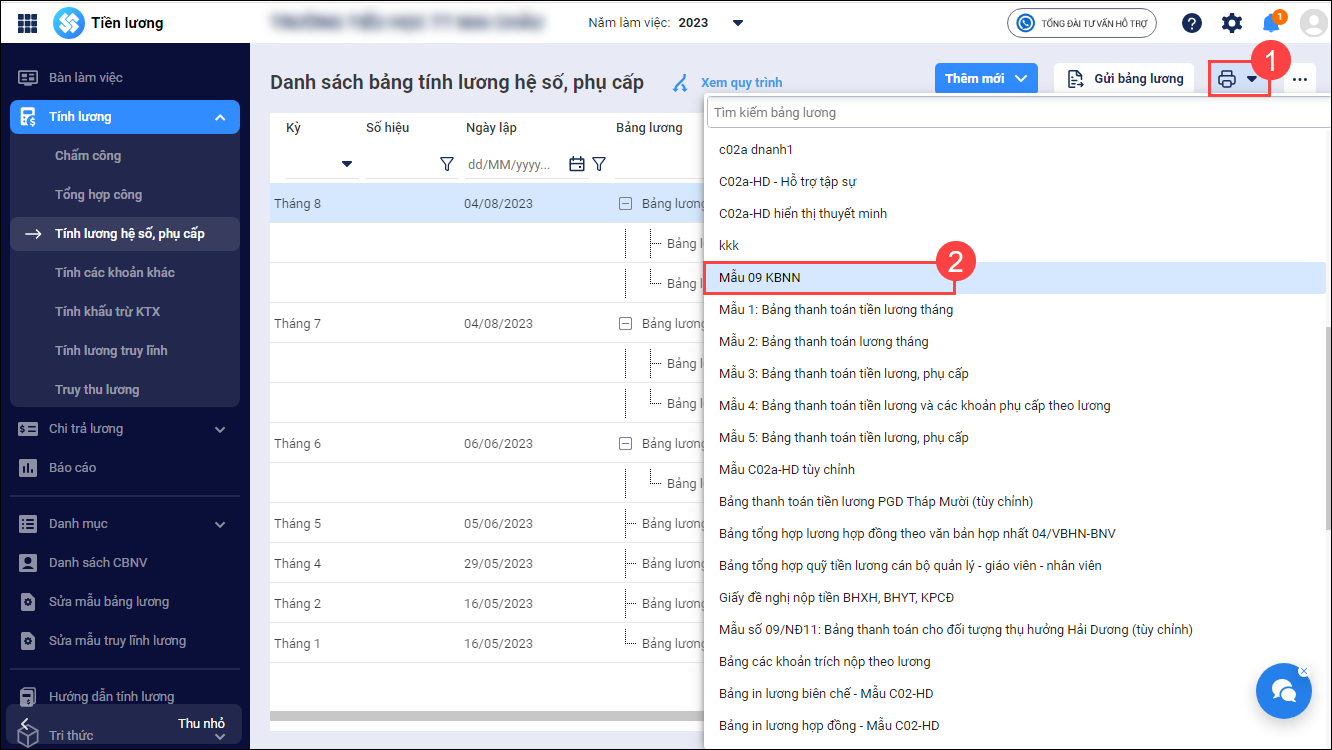The width and height of the screenshot is (1332, 750).
Task: Open Tính lương truy lĩnh in the sidebar
Action: 111,350
